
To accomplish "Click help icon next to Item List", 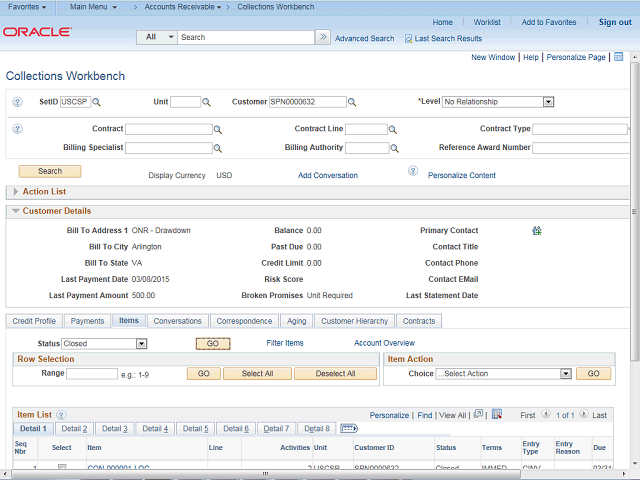I will [60, 414].
